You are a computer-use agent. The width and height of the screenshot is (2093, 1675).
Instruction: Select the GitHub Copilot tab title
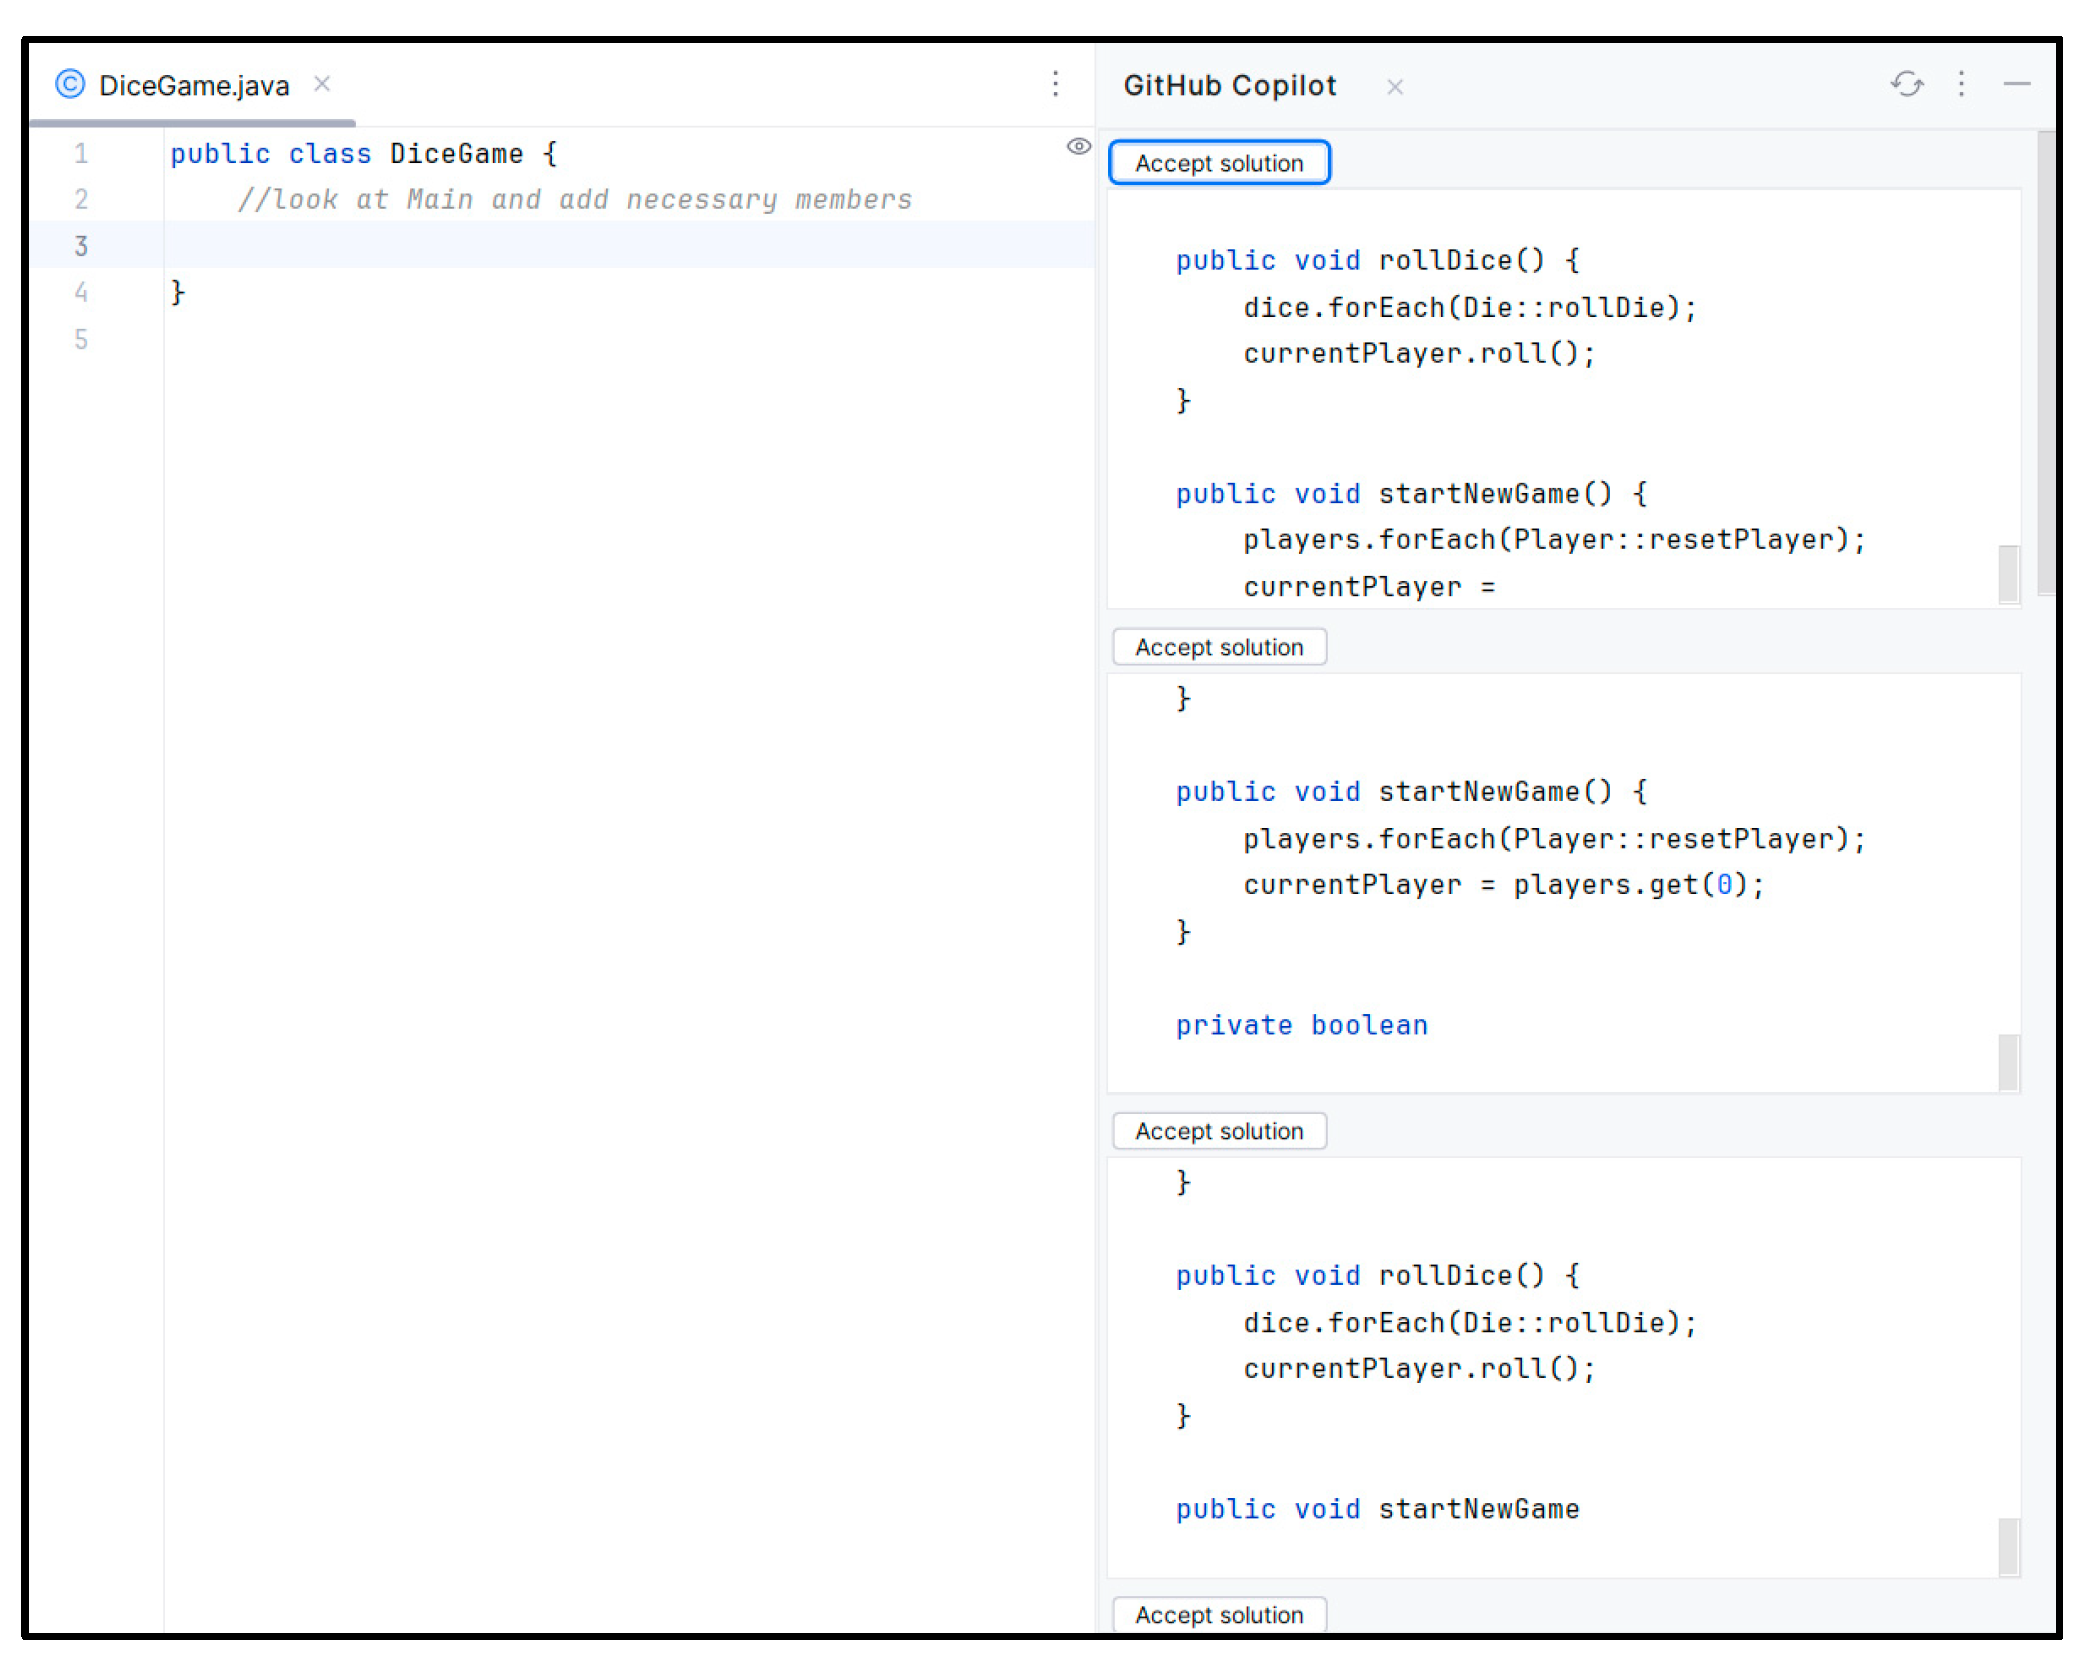1229,86
